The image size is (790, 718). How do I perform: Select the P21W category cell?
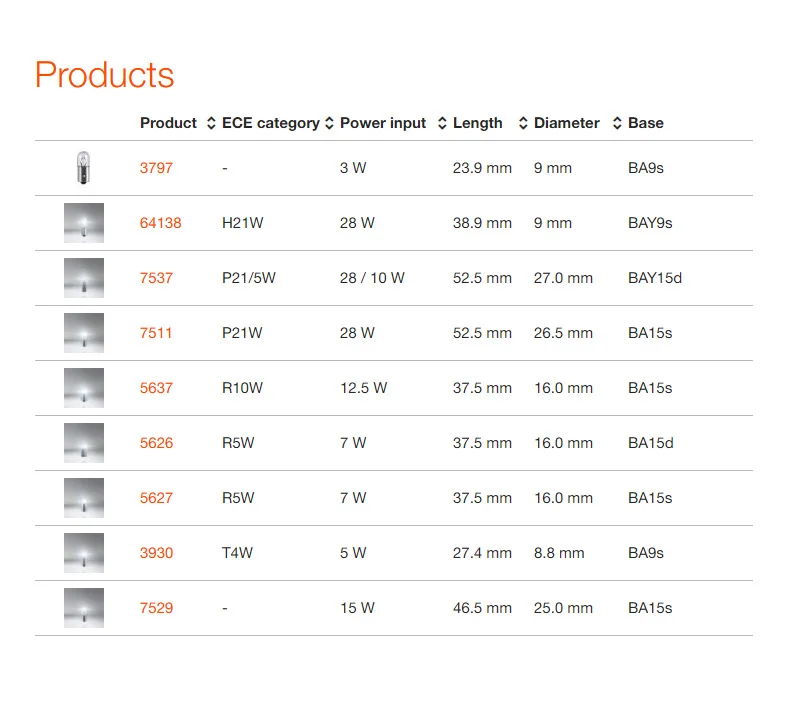pyautogui.click(x=242, y=333)
